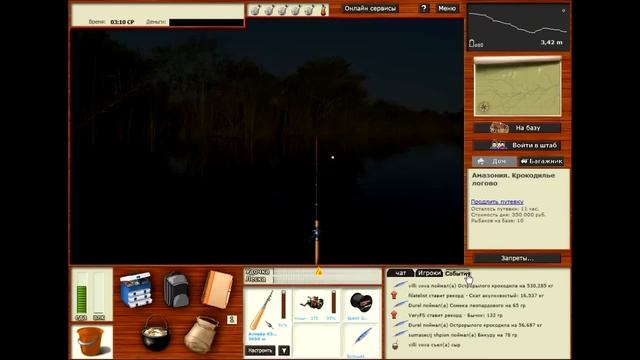The height and width of the screenshot is (360, 640).
Task: Click the depth profile graph panel
Action: tap(517, 27)
